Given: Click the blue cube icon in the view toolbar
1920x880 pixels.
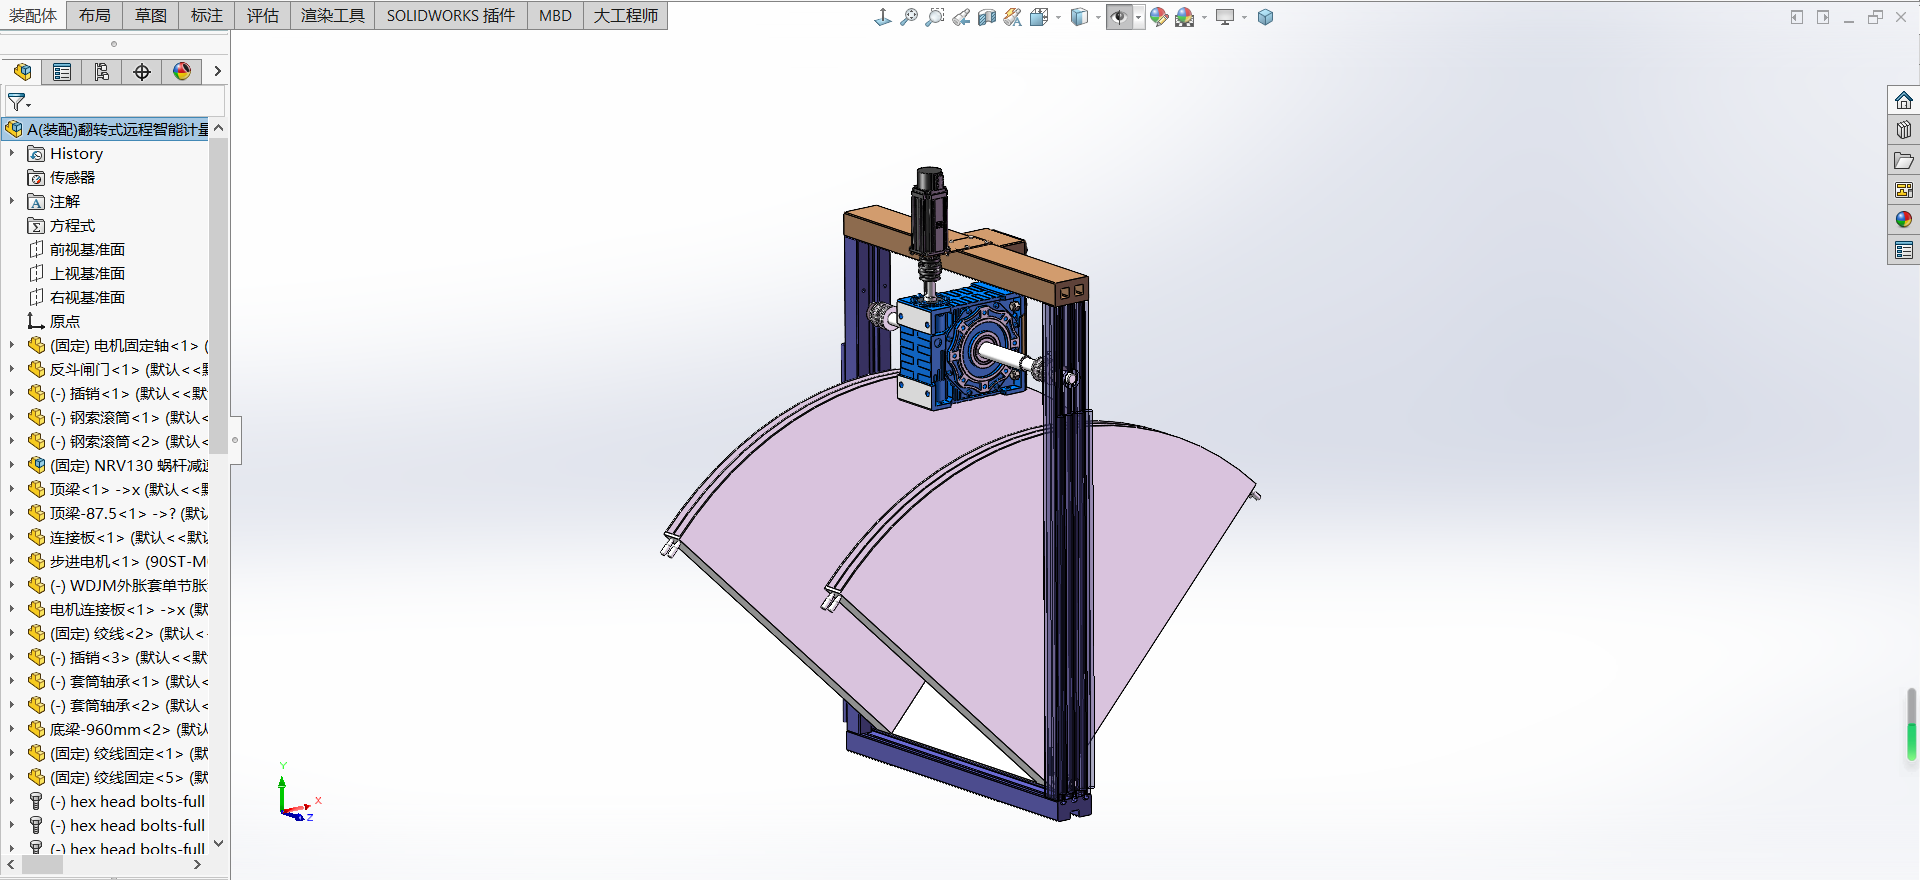Looking at the screenshot, I should [1265, 17].
